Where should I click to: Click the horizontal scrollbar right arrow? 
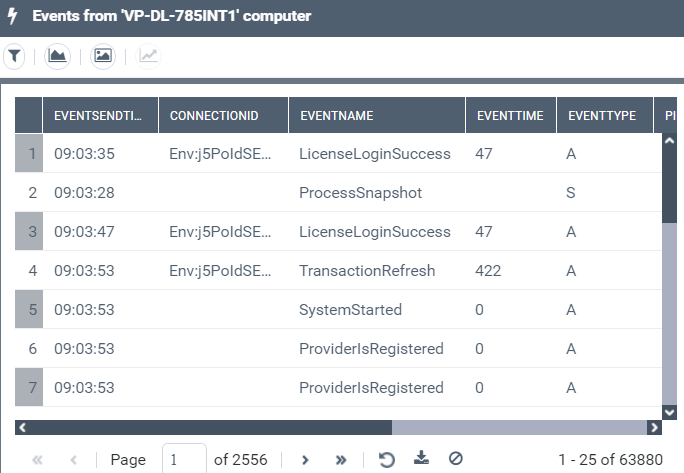pos(655,427)
